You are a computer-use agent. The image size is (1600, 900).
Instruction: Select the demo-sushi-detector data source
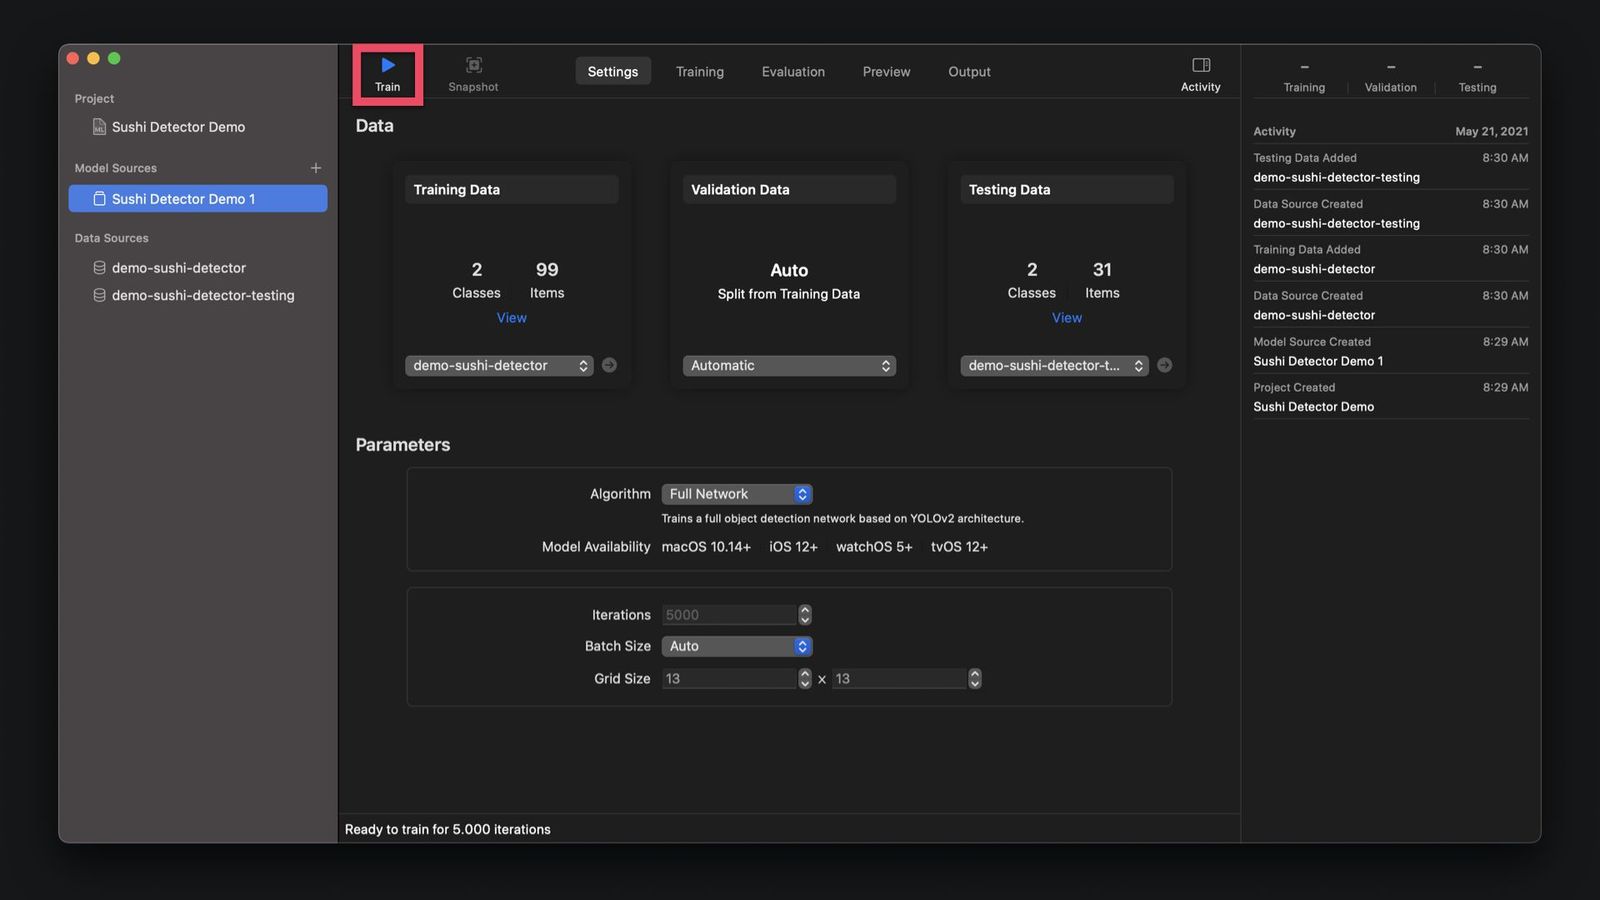[178, 268]
